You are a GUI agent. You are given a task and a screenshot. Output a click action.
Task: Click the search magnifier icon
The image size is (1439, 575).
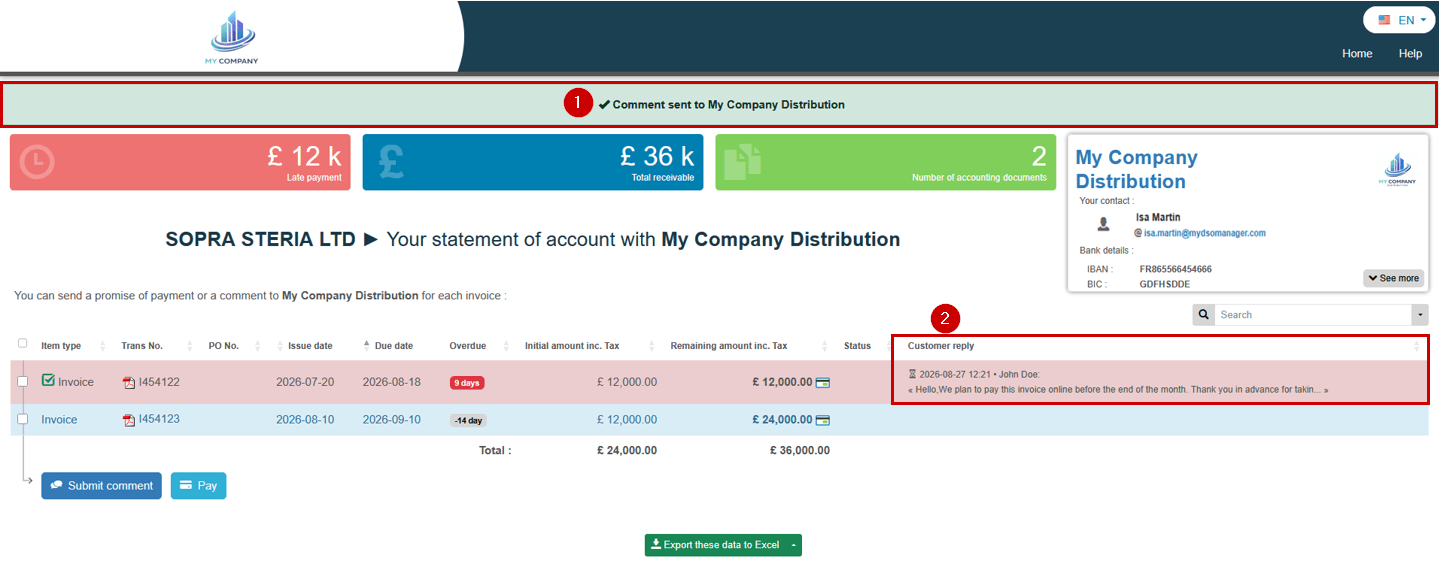click(x=1203, y=315)
